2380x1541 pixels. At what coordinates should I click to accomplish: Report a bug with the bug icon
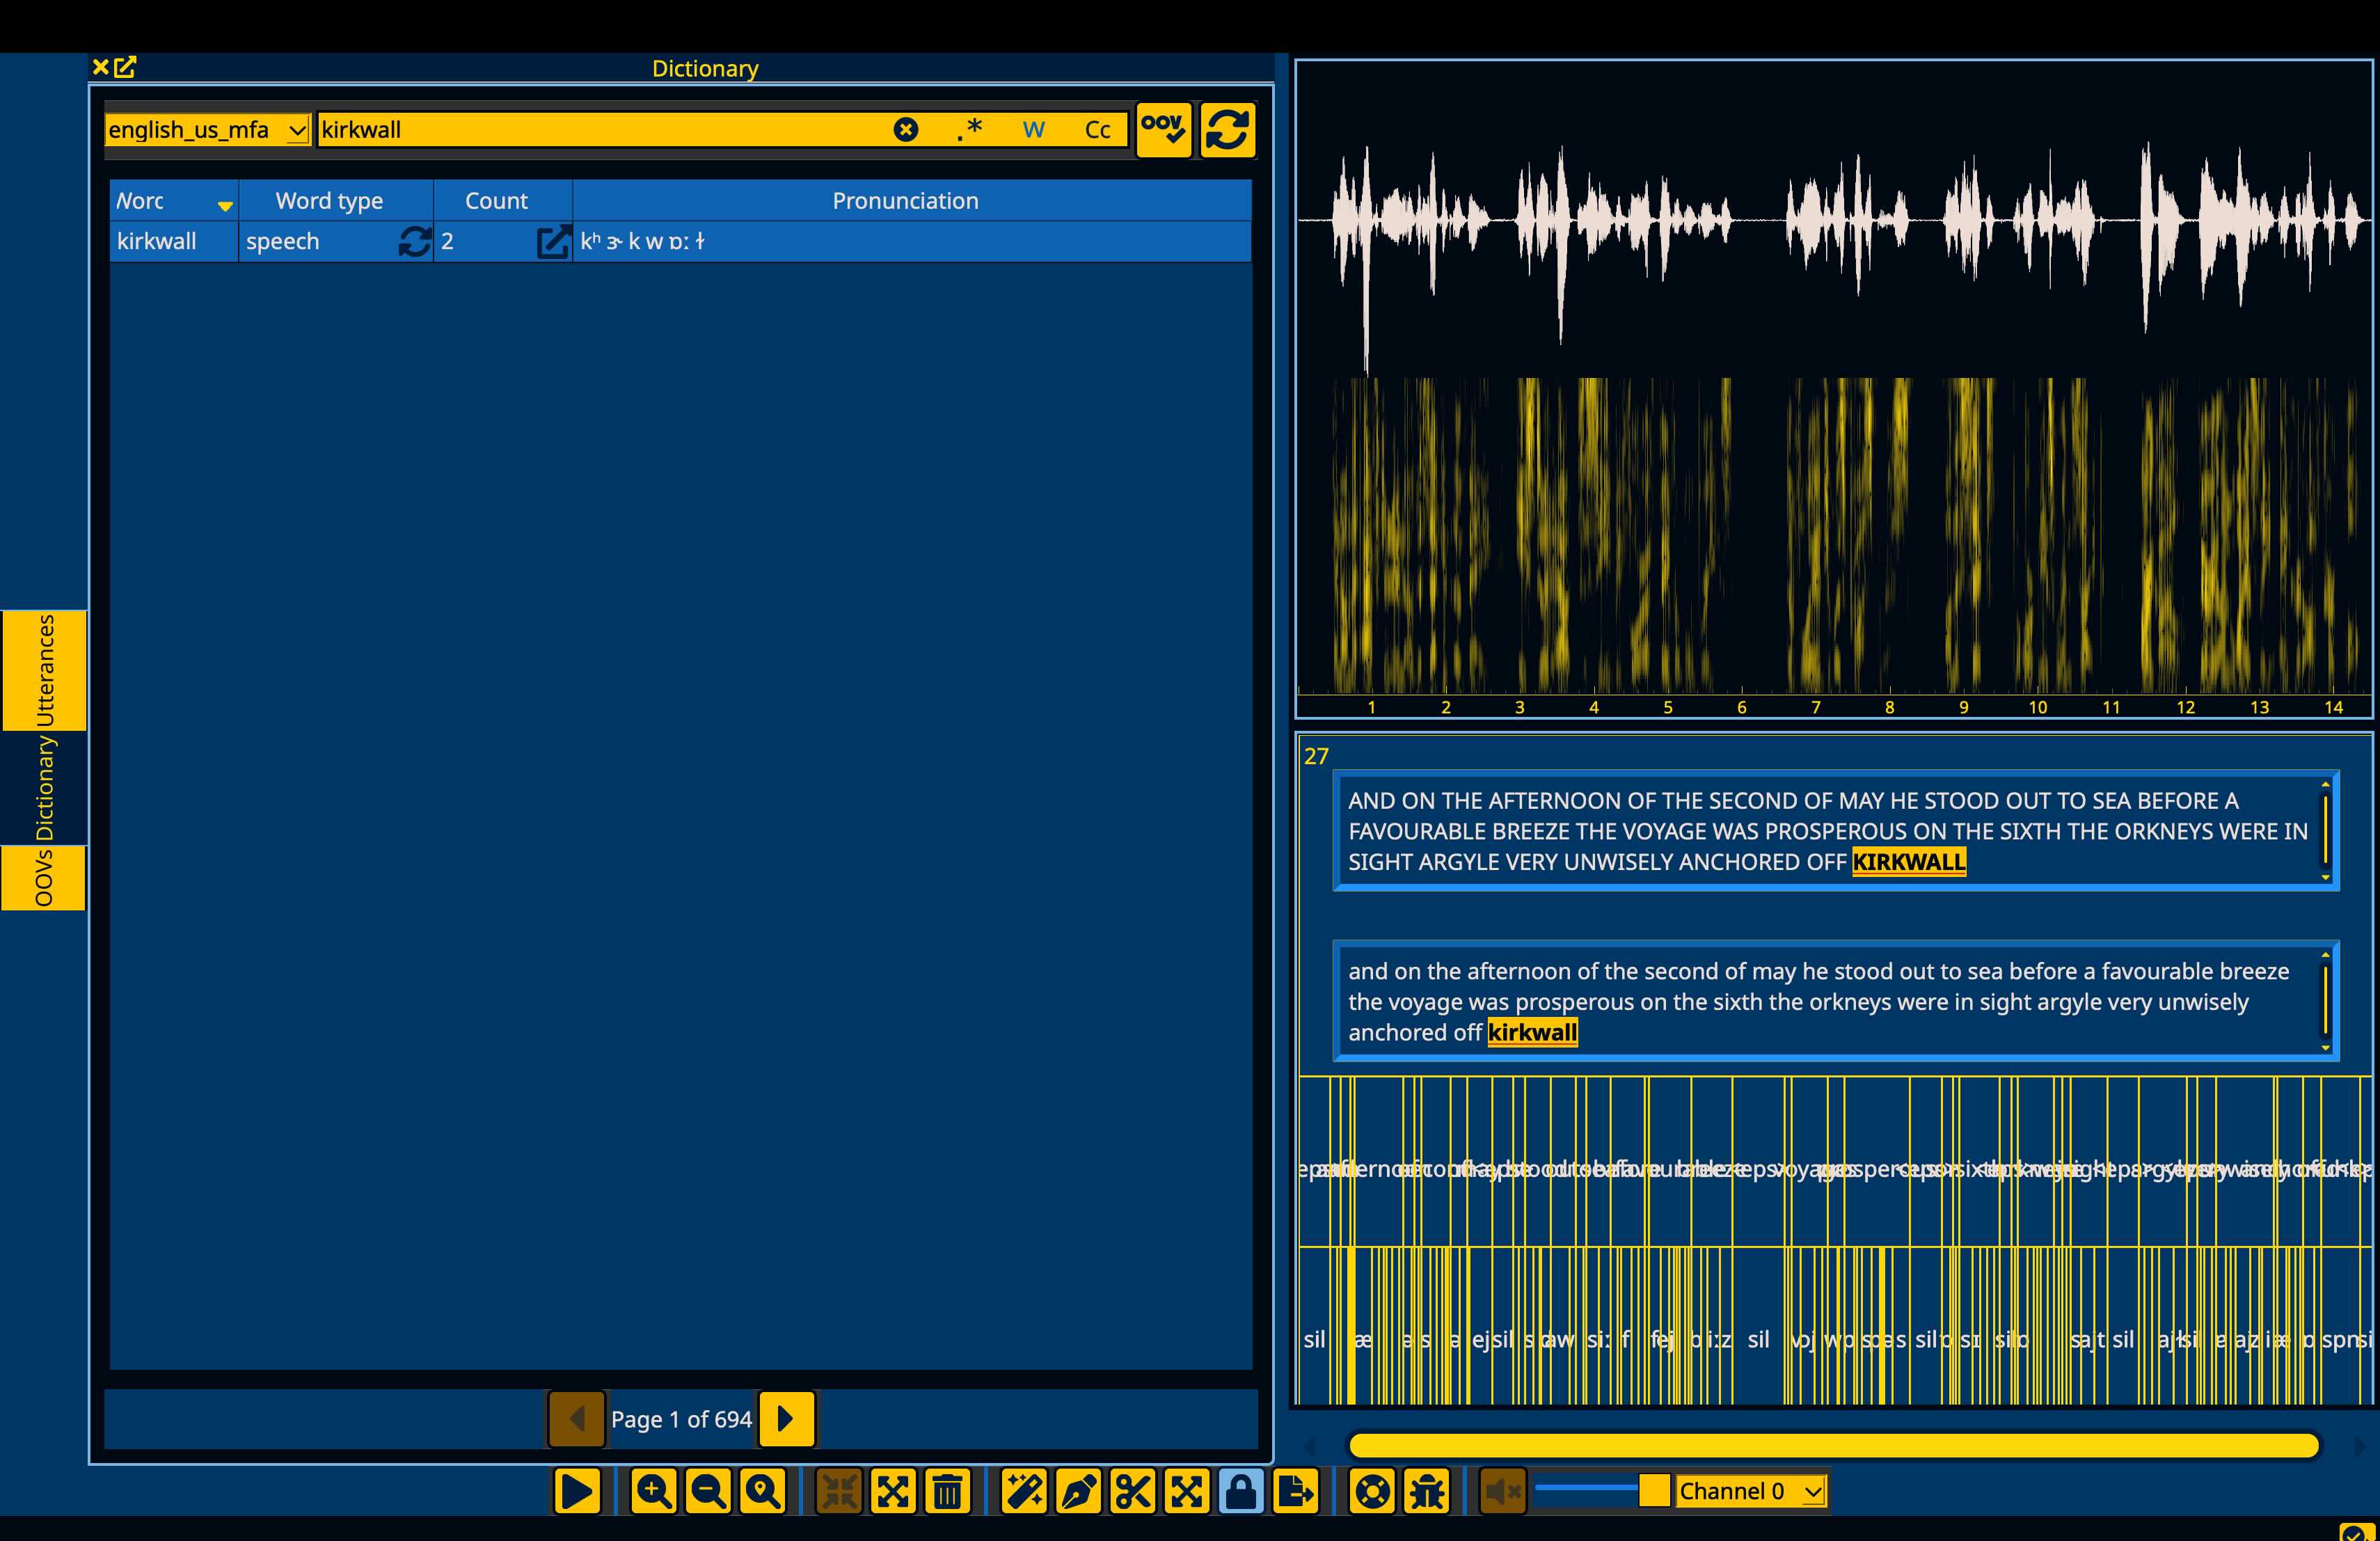click(x=1426, y=1491)
